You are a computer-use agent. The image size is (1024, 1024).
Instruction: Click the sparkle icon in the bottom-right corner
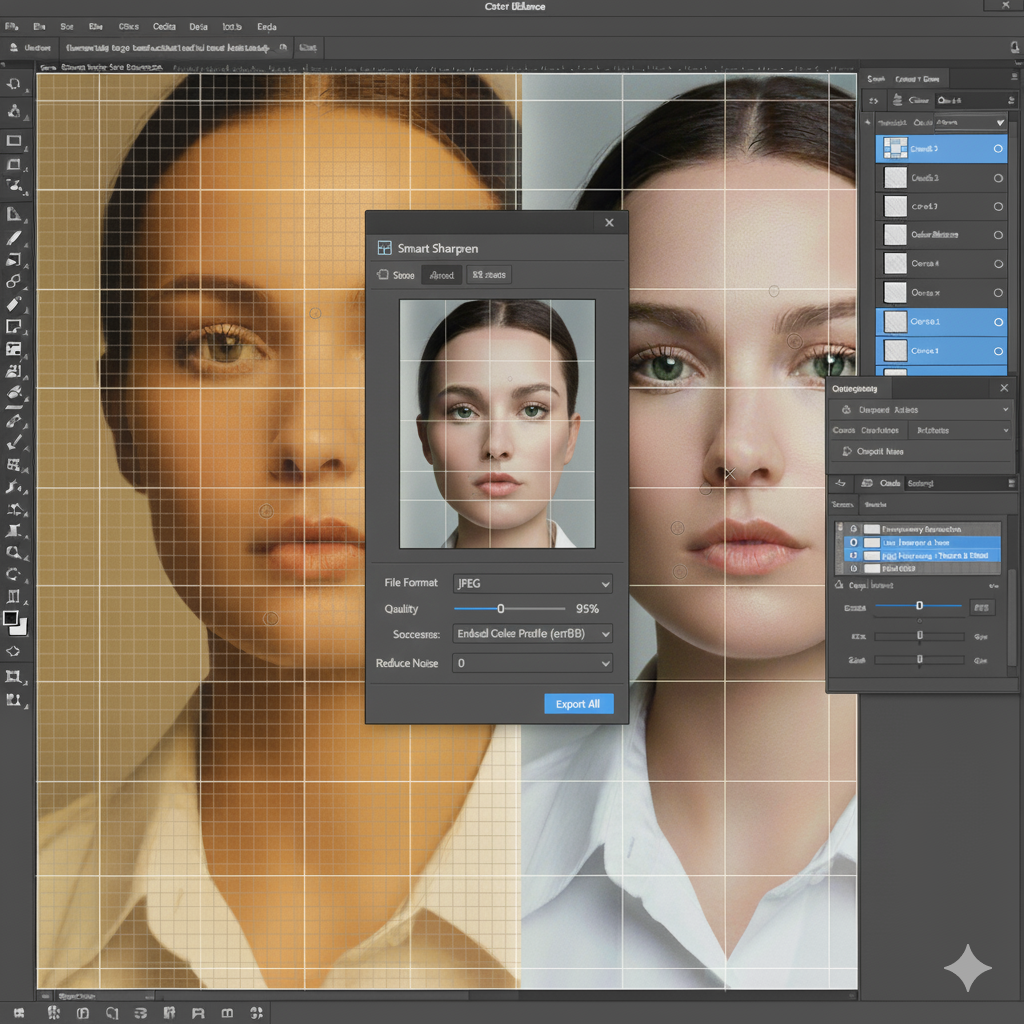[967, 968]
